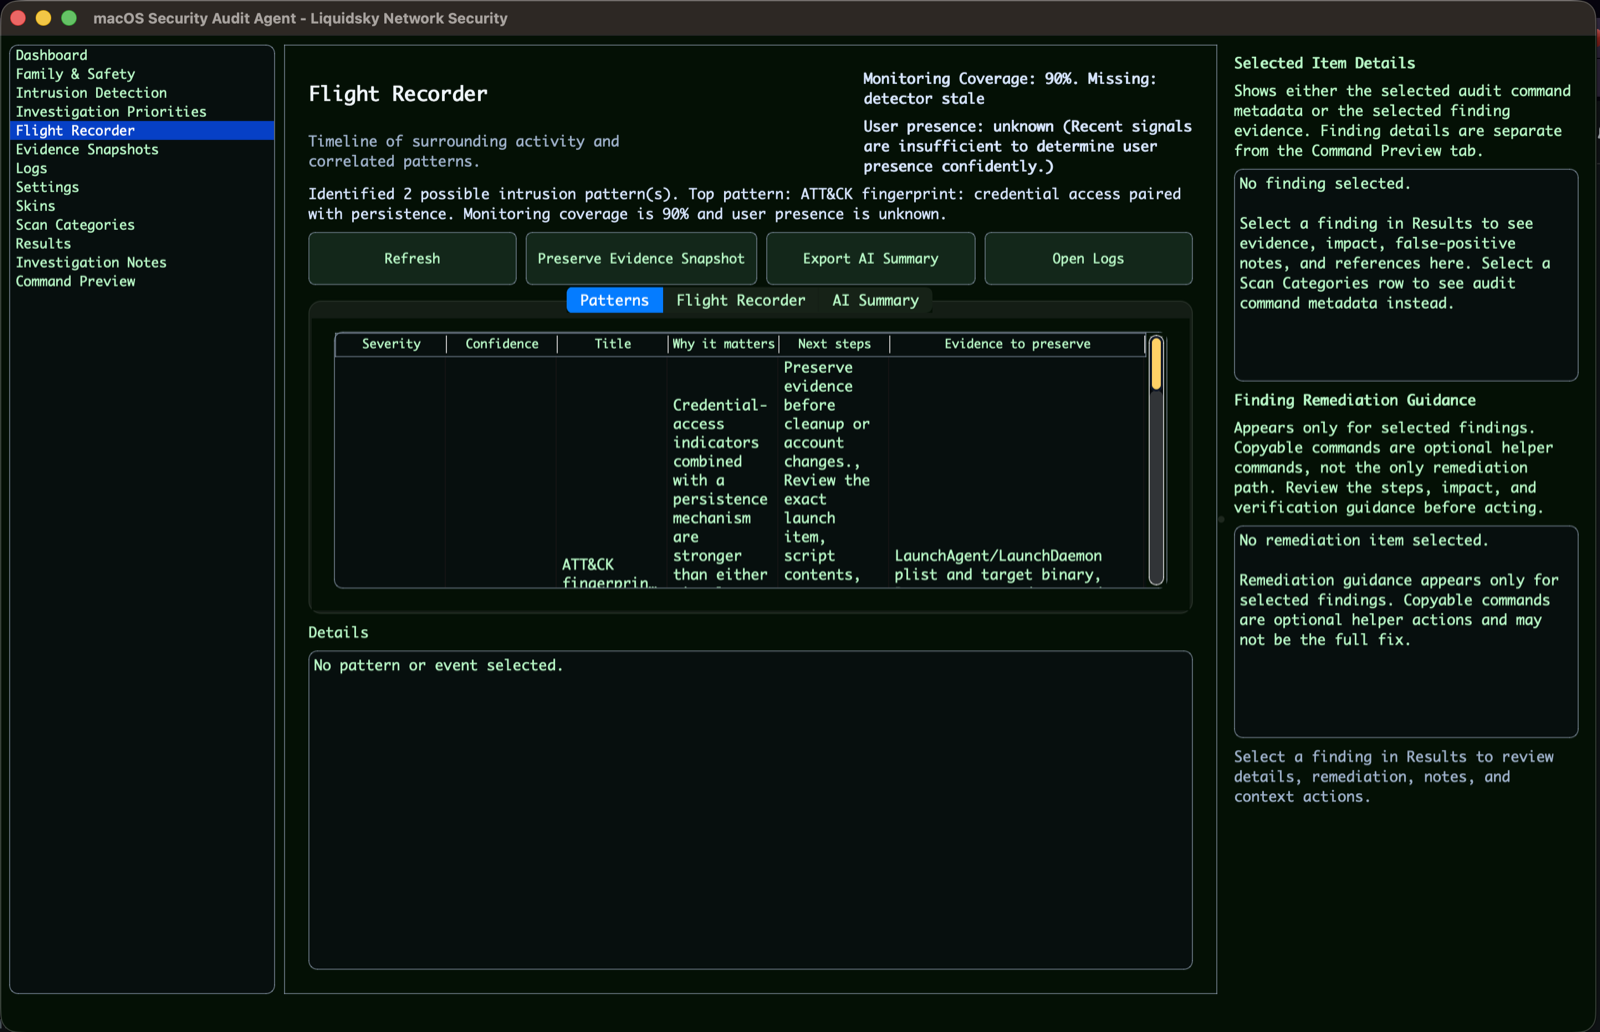This screenshot has width=1600, height=1032.
Task: Click the 'No pattern or event selected.' details box
Action: pos(750,810)
